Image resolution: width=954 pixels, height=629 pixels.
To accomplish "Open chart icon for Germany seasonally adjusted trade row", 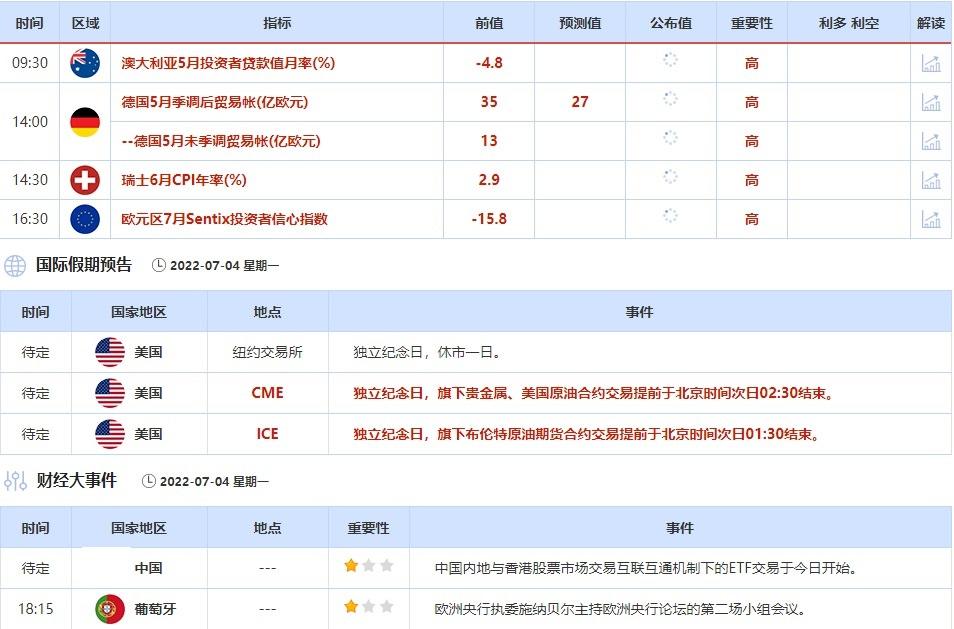I will [x=931, y=102].
